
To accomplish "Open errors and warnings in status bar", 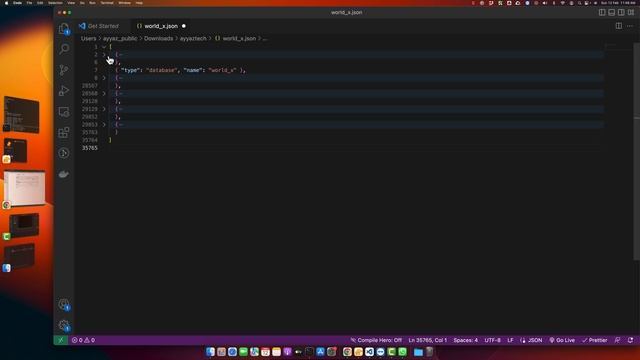I will pos(83,340).
